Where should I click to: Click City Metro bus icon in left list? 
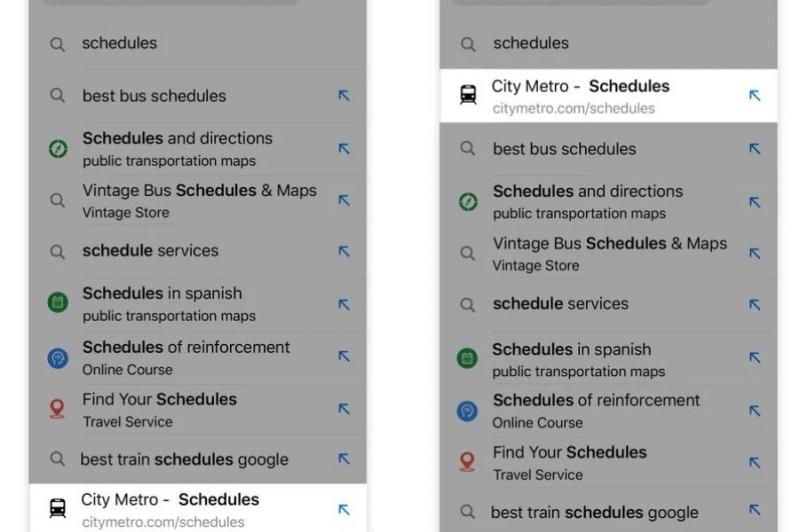click(x=58, y=509)
